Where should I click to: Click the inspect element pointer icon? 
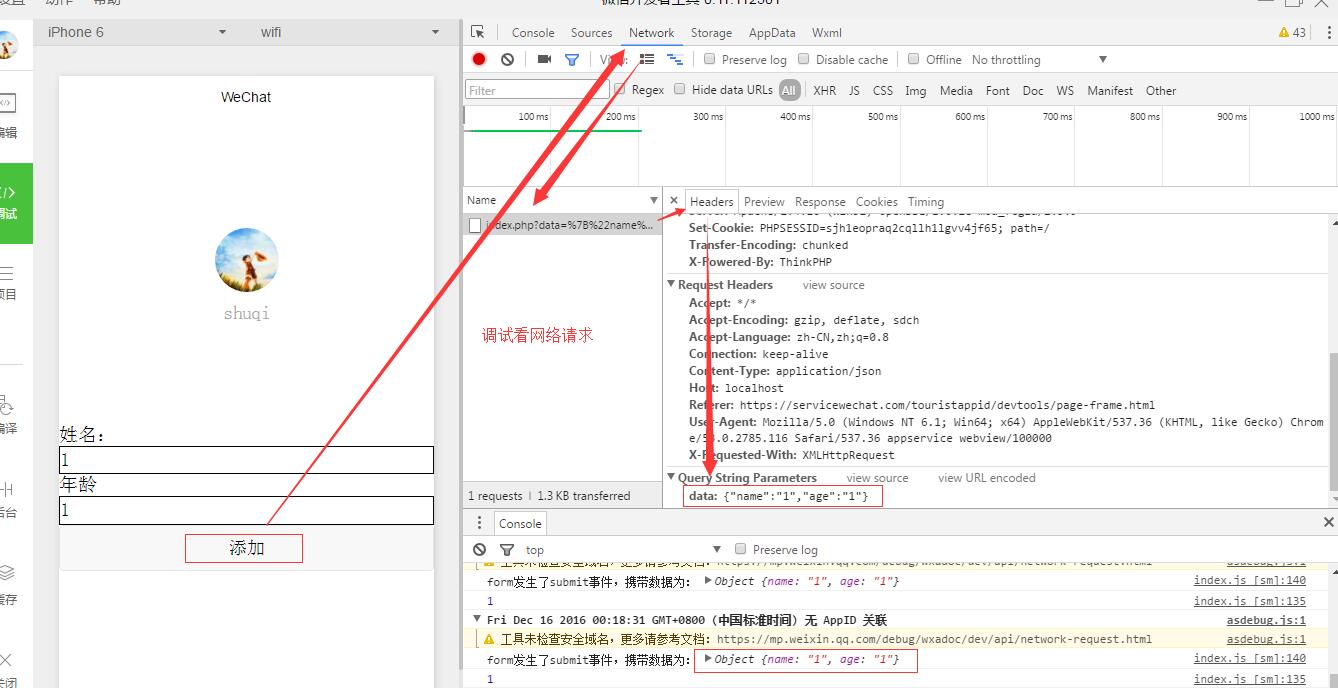pos(478,32)
